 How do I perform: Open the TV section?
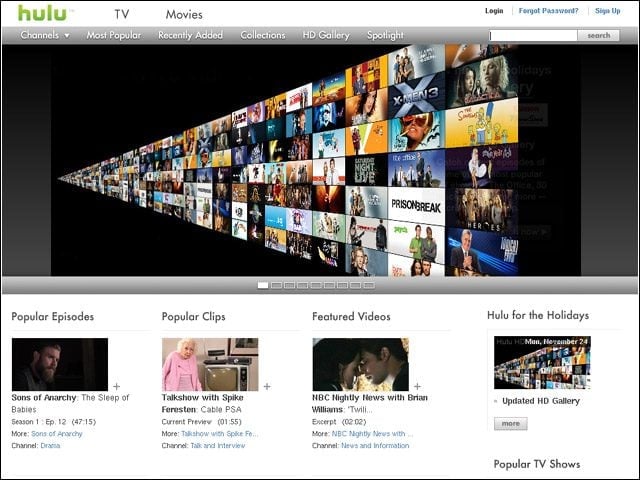(x=122, y=14)
